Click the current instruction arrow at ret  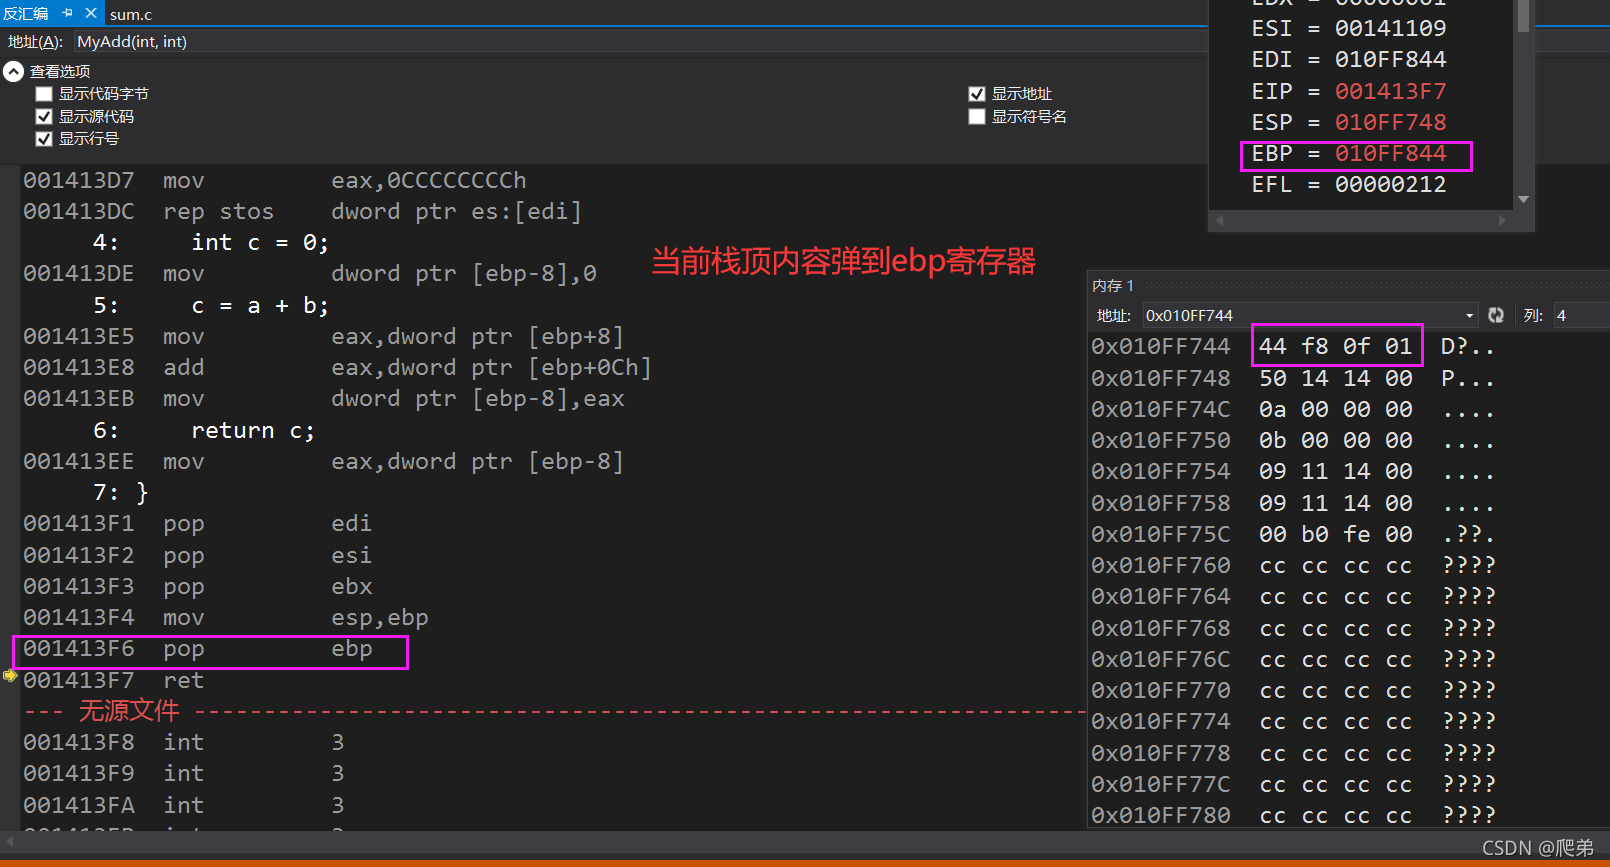pos(10,676)
